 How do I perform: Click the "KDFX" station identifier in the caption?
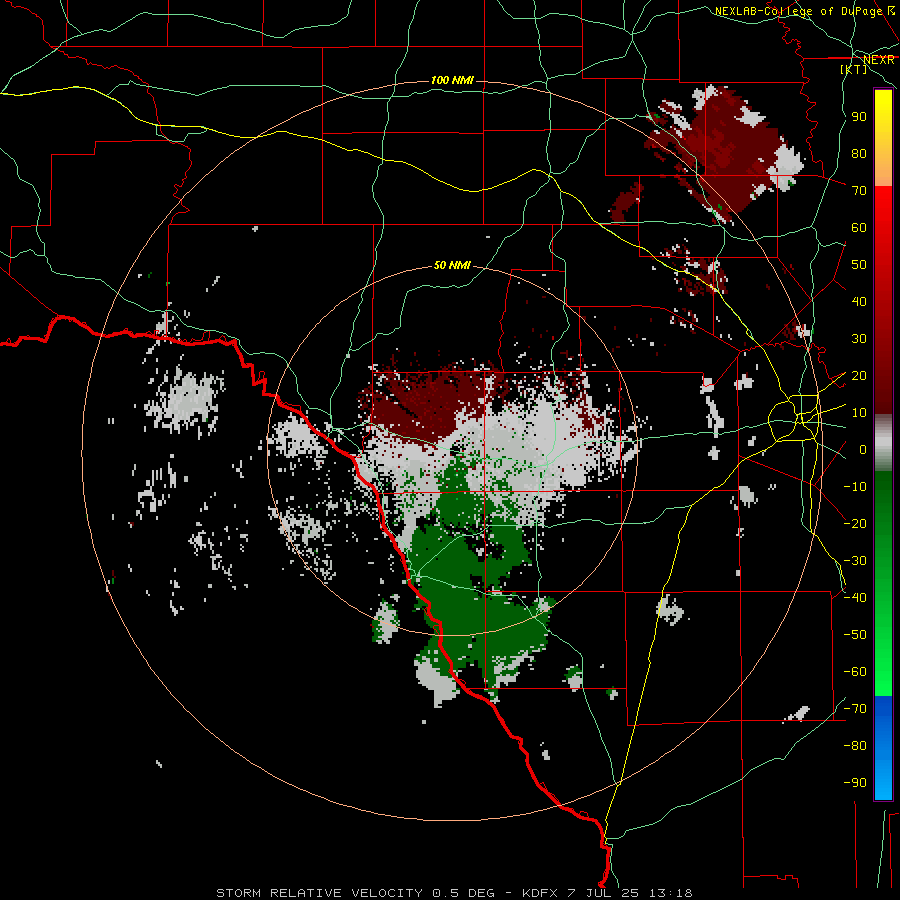[x=540, y=893]
